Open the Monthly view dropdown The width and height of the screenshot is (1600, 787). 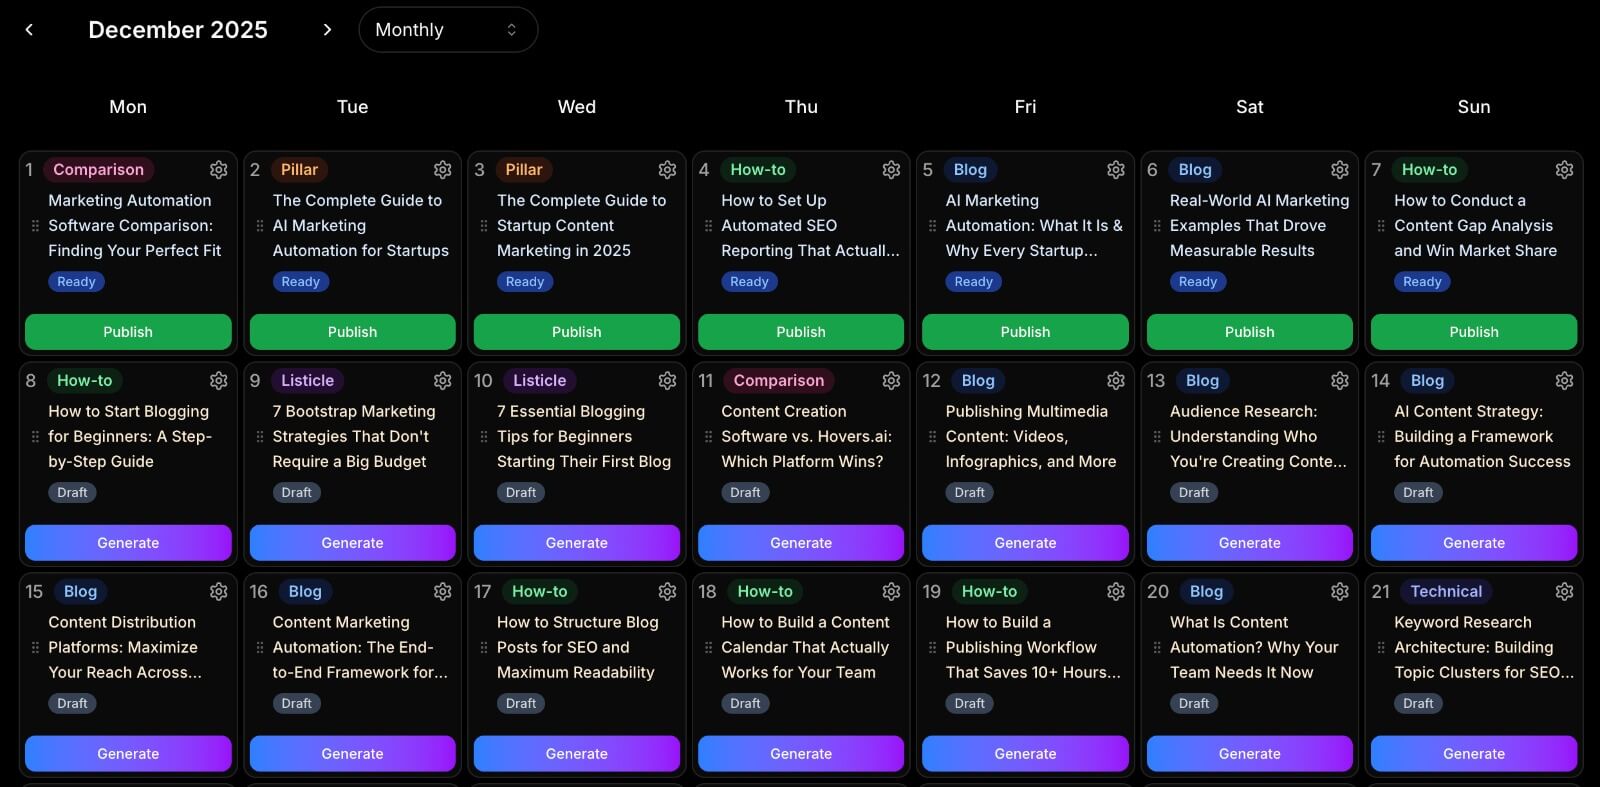pyautogui.click(x=448, y=30)
